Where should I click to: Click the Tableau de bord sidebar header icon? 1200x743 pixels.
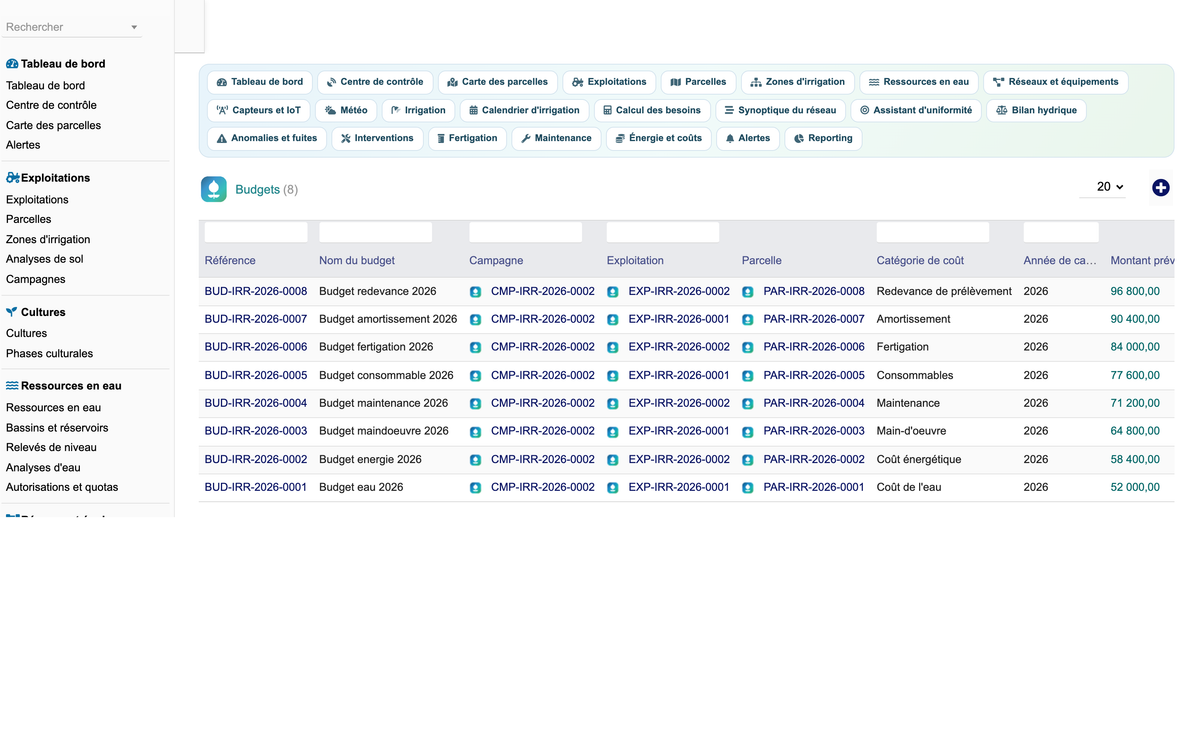12,64
